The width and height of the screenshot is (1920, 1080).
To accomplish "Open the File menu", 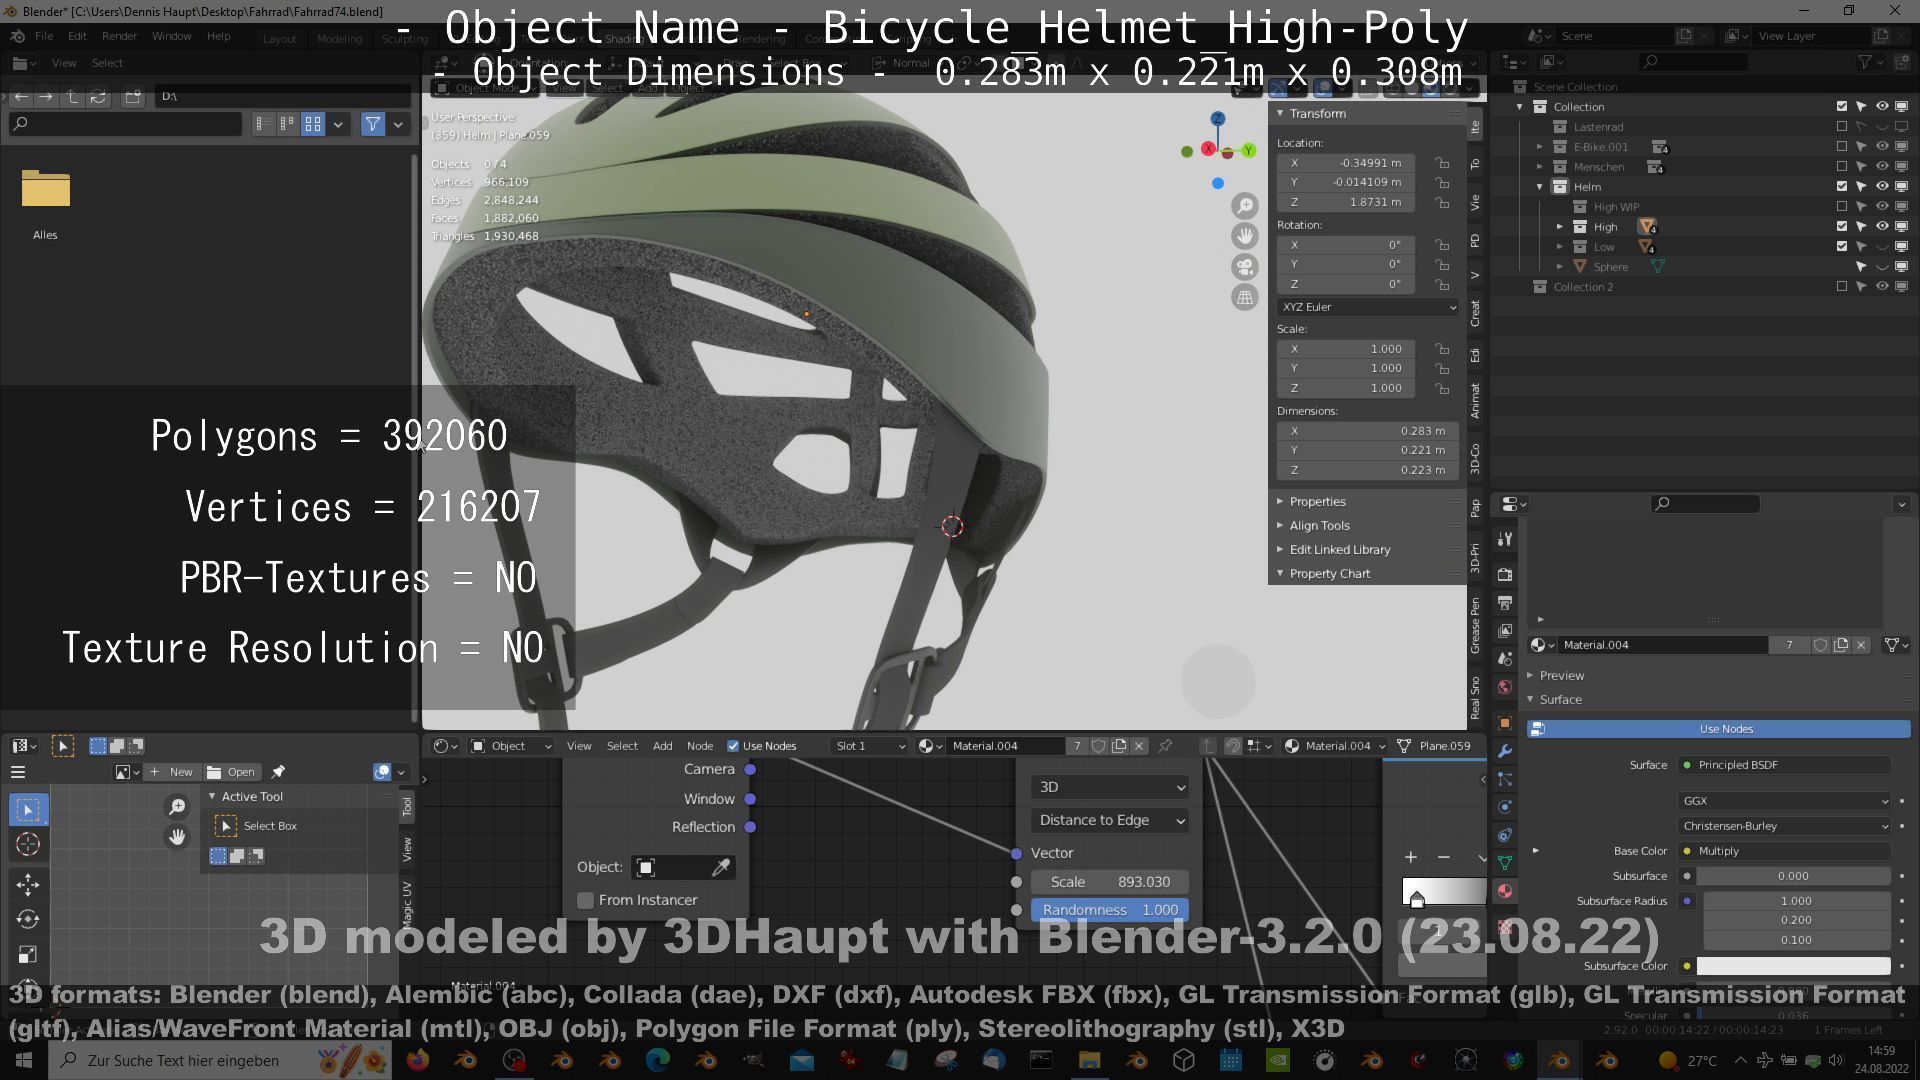I will tap(44, 36).
